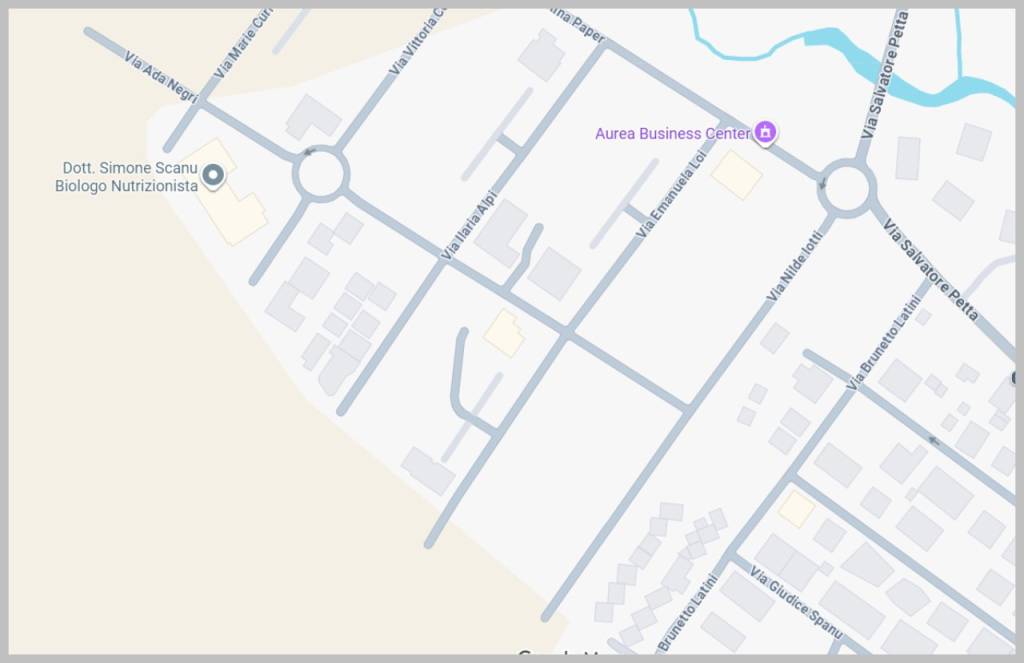Click the roundabout near Via Ada Negri

(x=321, y=174)
